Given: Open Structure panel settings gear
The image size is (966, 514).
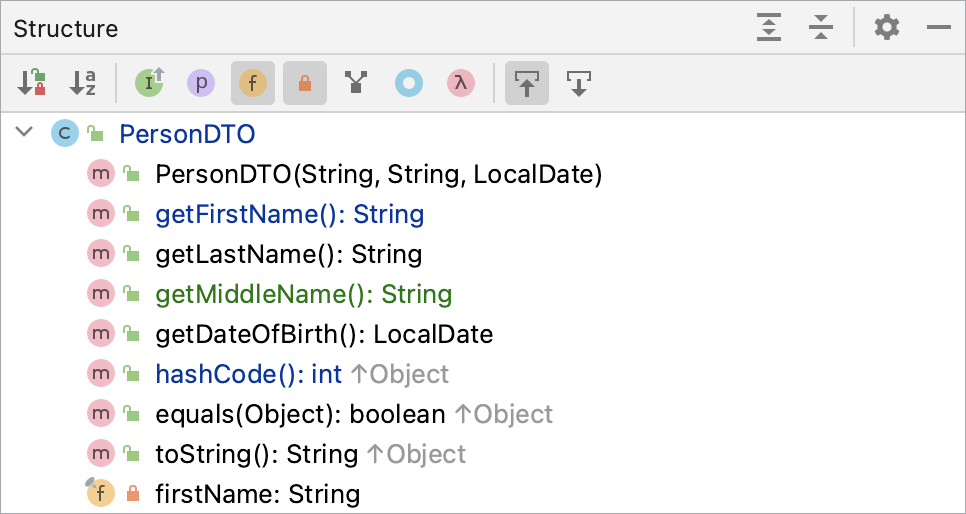Looking at the screenshot, I should pos(887,28).
